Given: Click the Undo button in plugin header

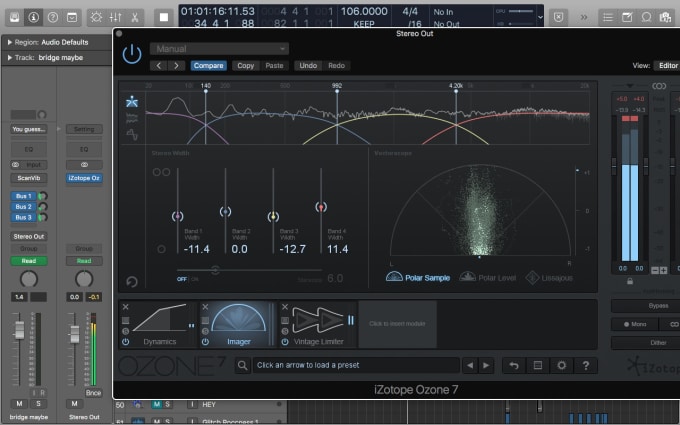Looking at the screenshot, I should (308, 65).
